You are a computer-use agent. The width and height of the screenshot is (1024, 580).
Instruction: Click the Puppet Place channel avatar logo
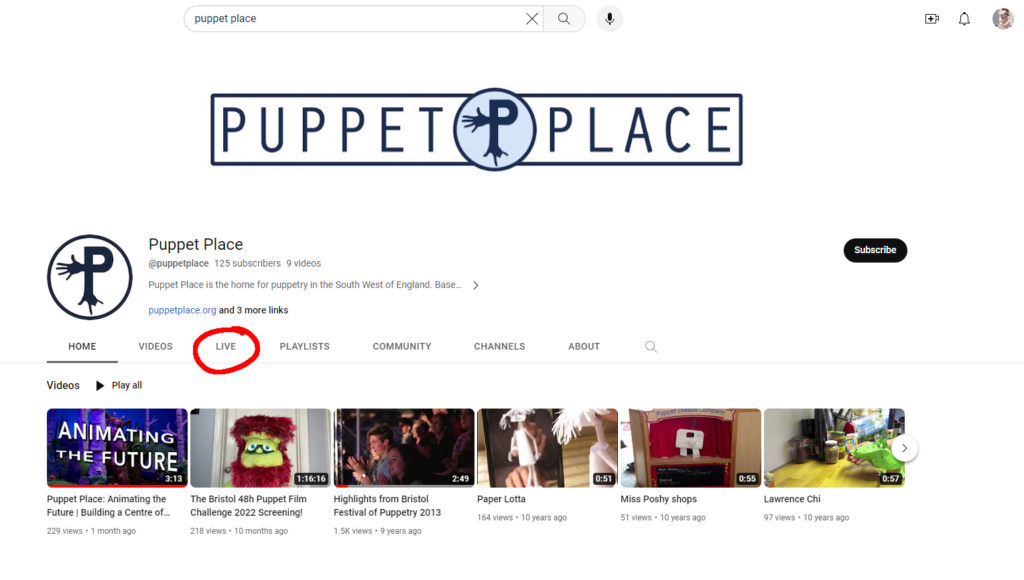tap(90, 278)
